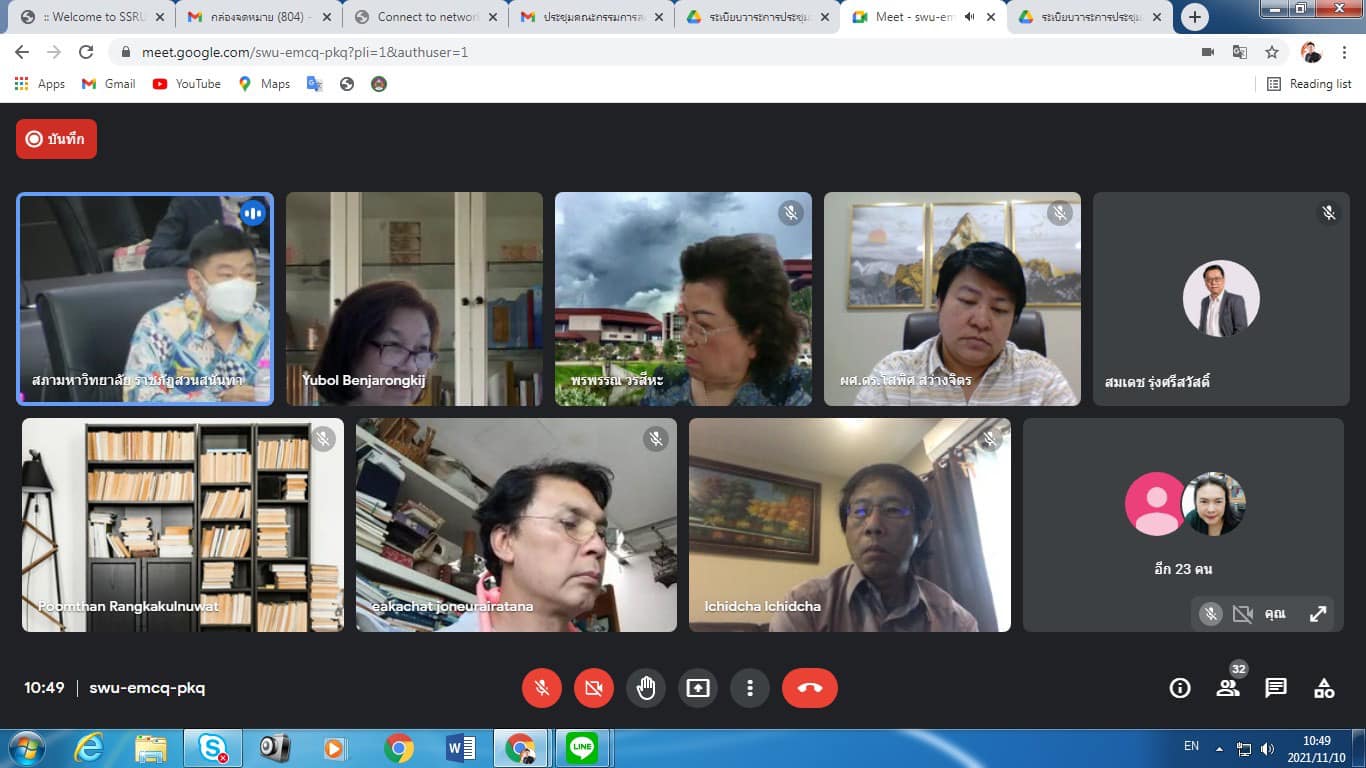1366x768 pixels.
Task: Open the Chrome profile avatar menu
Action: pyautogui.click(x=1310, y=52)
